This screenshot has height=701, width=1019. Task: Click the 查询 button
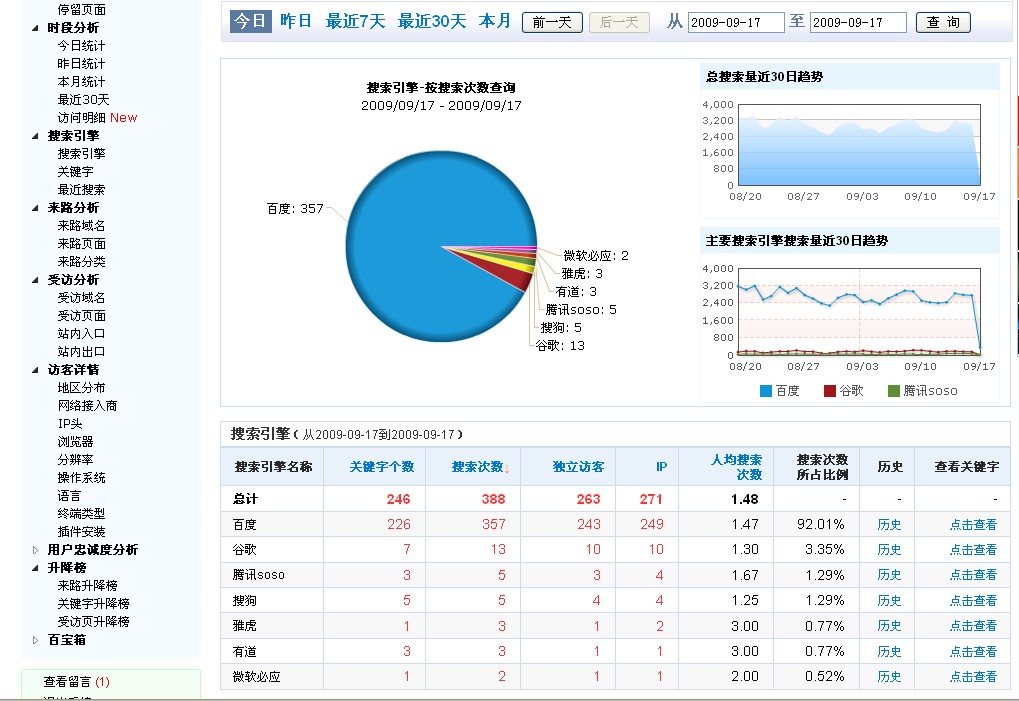point(942,21)
